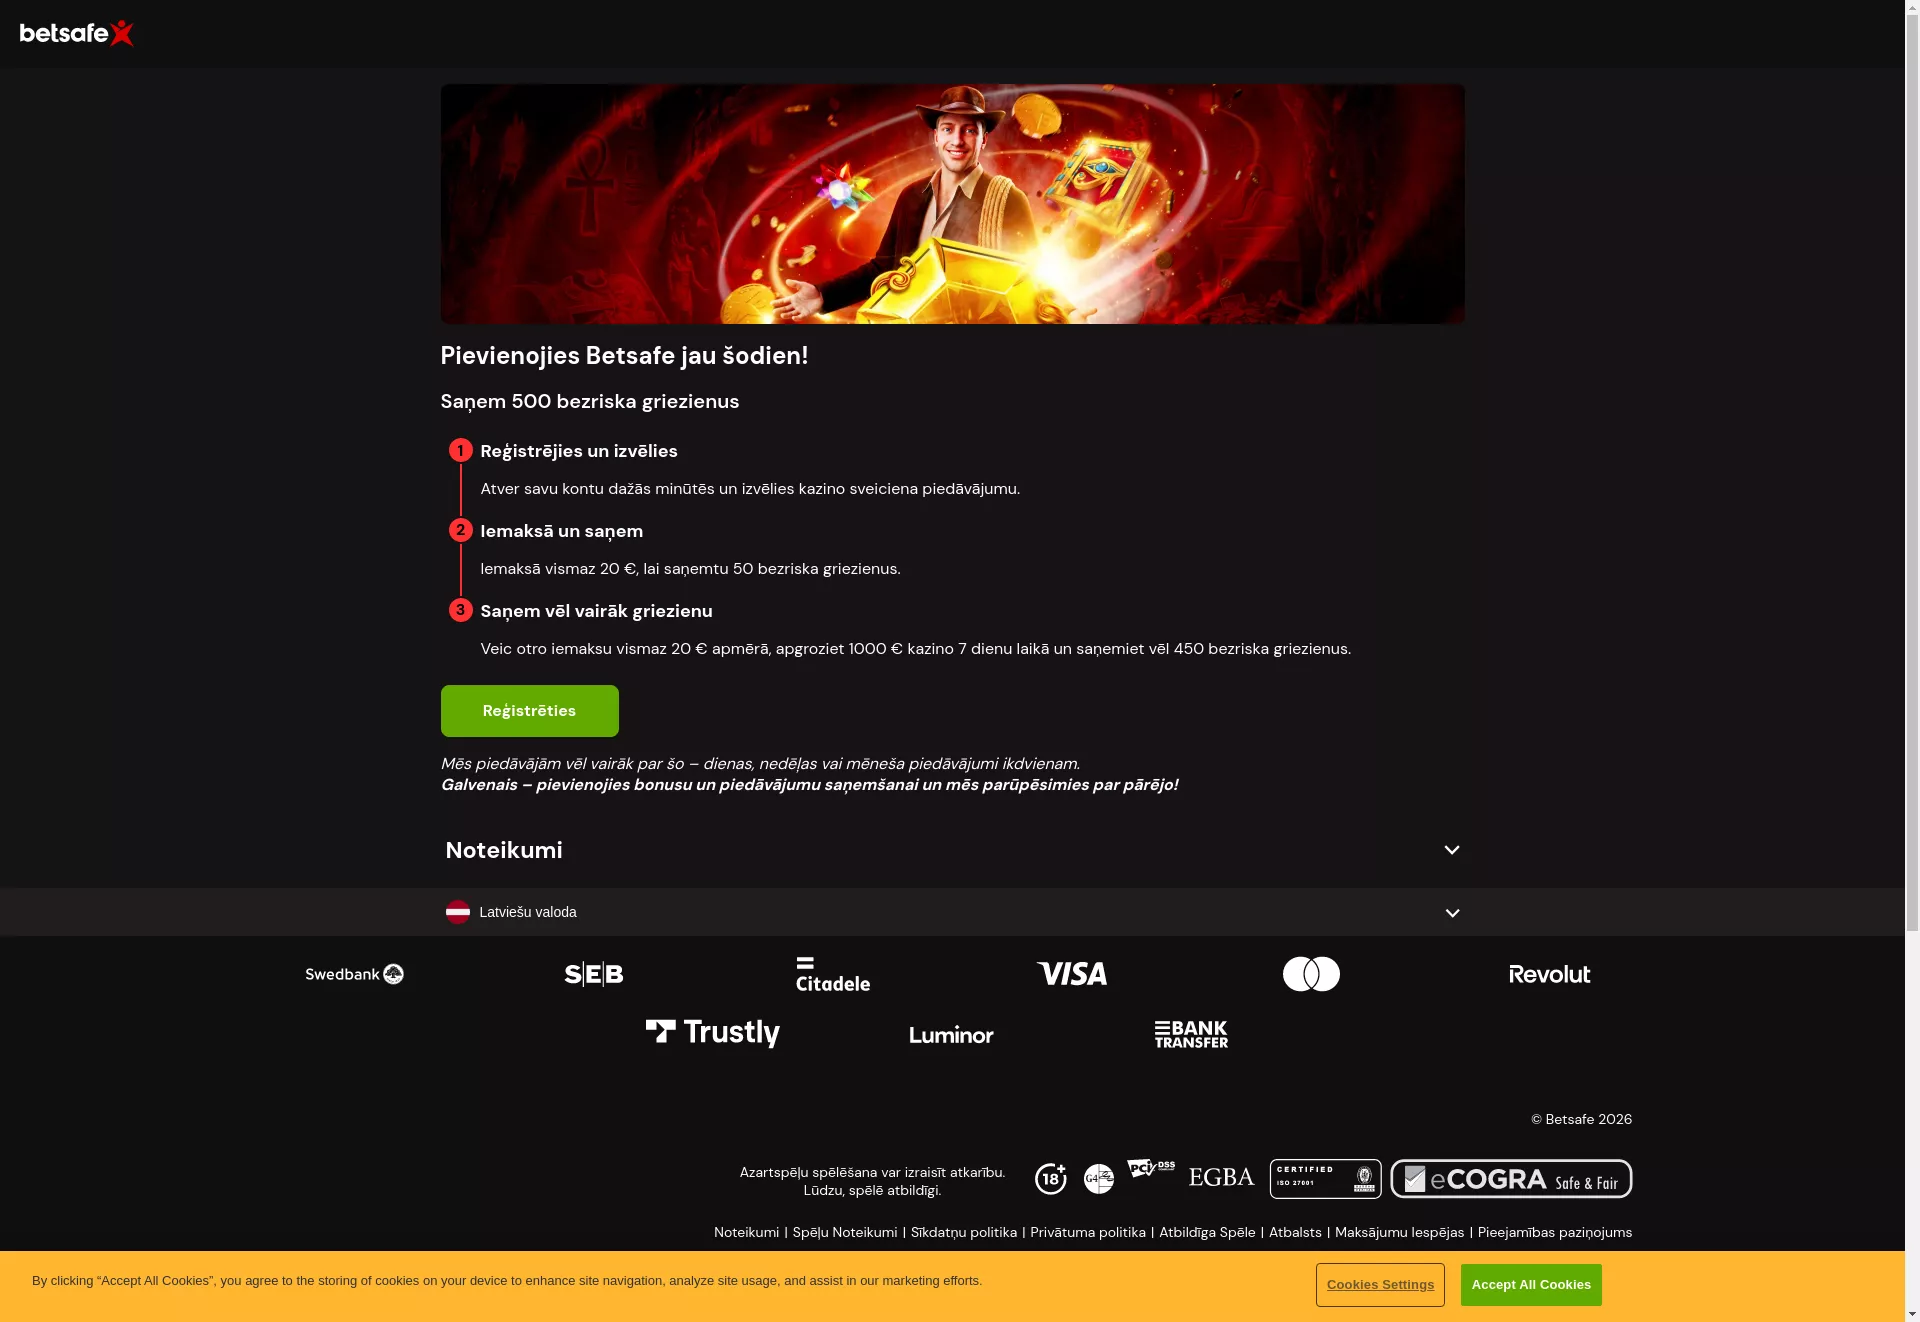Click the Cookies Settings button

coord(1380,1285)
